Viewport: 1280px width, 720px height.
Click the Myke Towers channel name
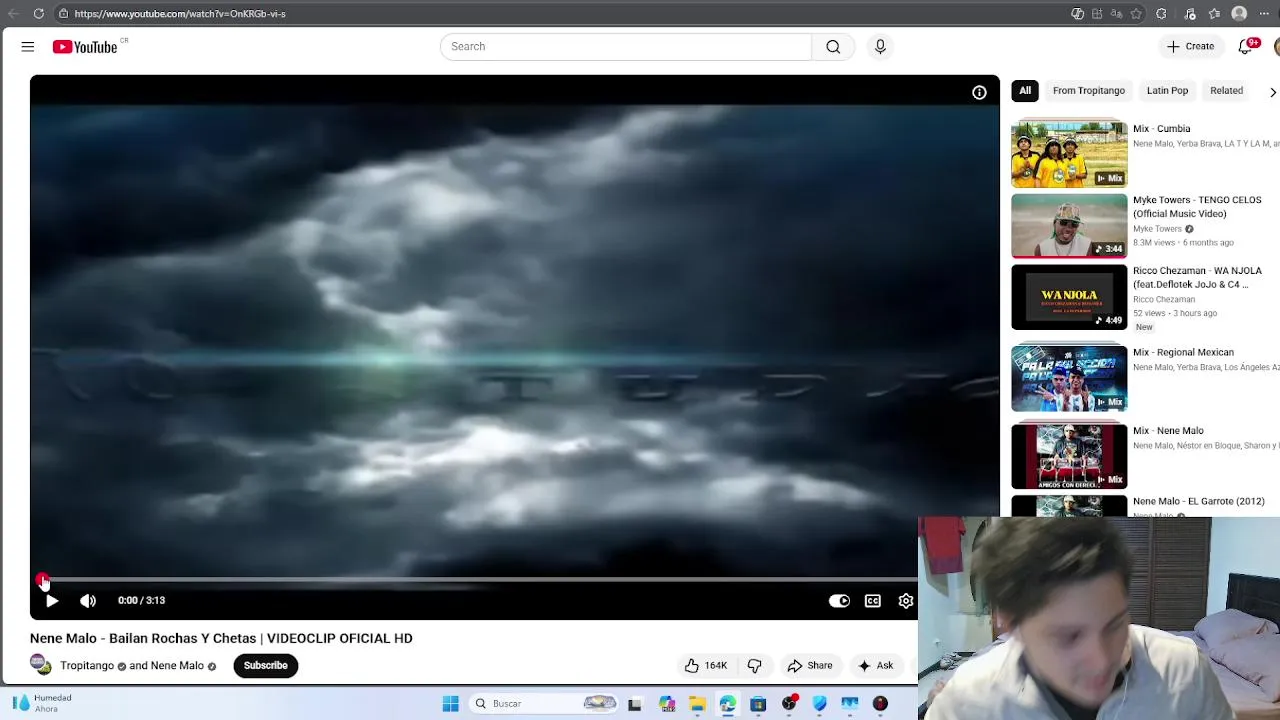(1157, 229)
